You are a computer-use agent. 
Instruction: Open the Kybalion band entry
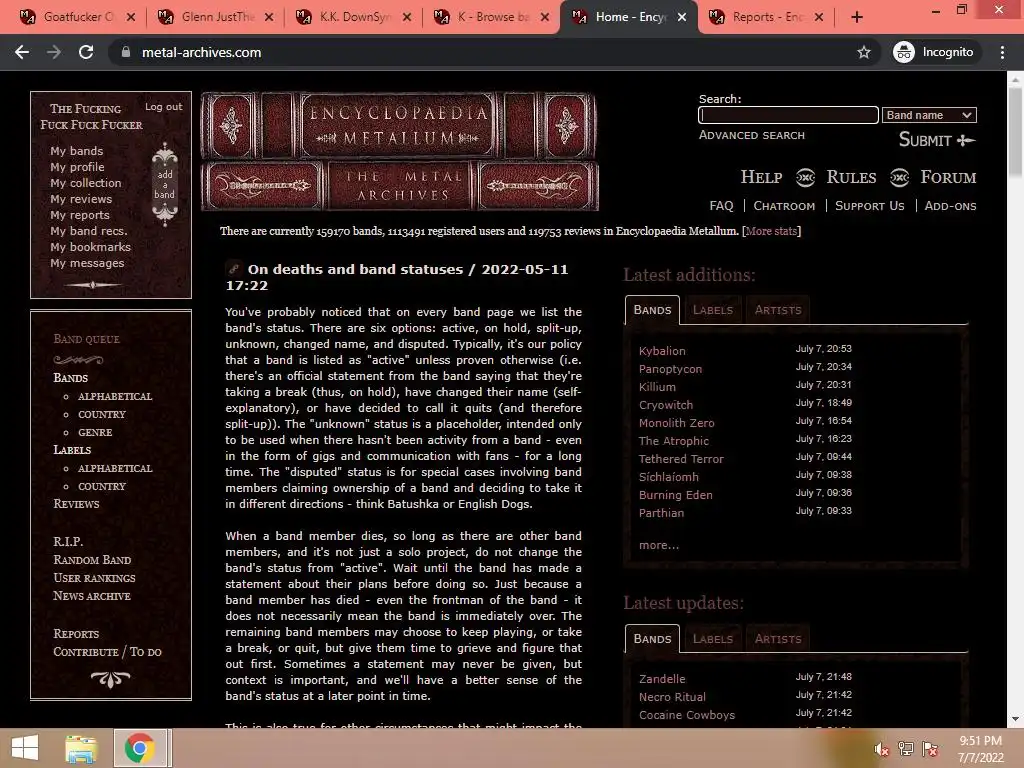point(662,351)
